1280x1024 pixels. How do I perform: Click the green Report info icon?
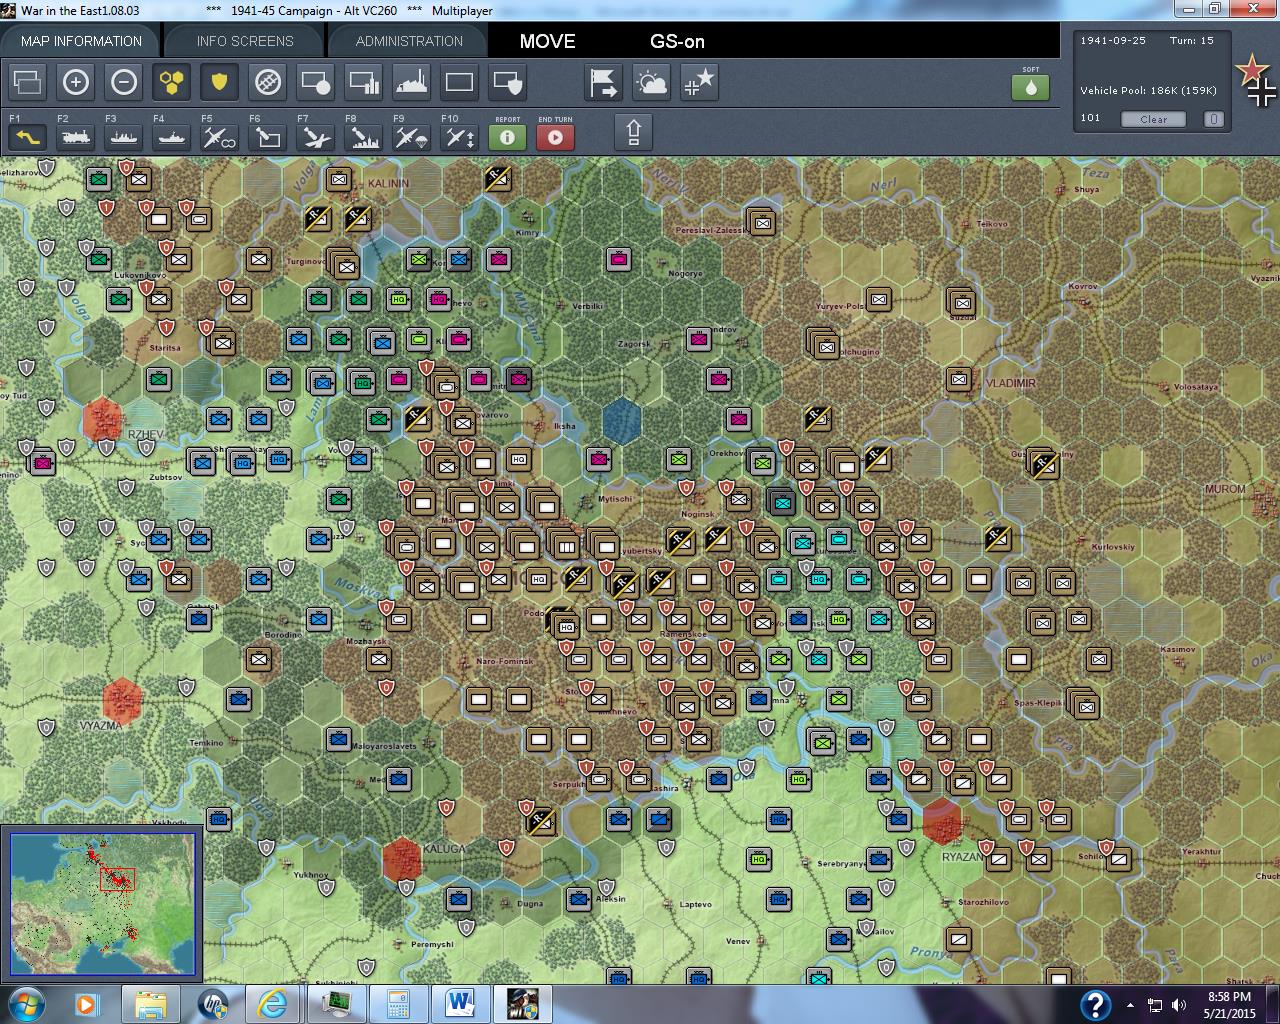point(507,137)
